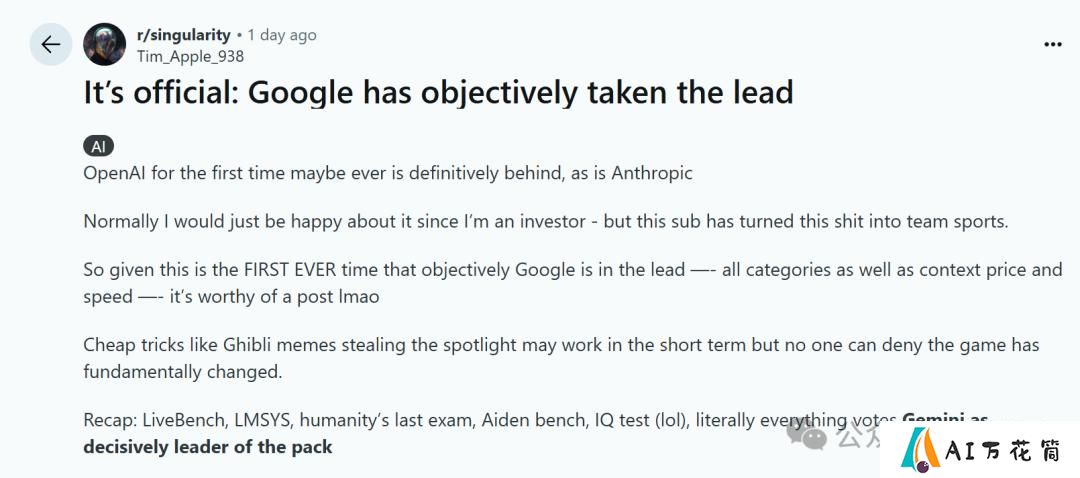Image resolution: width=1080 pixels, height=478 pixels.
Task: Select the AI post flair tag
Action: [98, 146]
